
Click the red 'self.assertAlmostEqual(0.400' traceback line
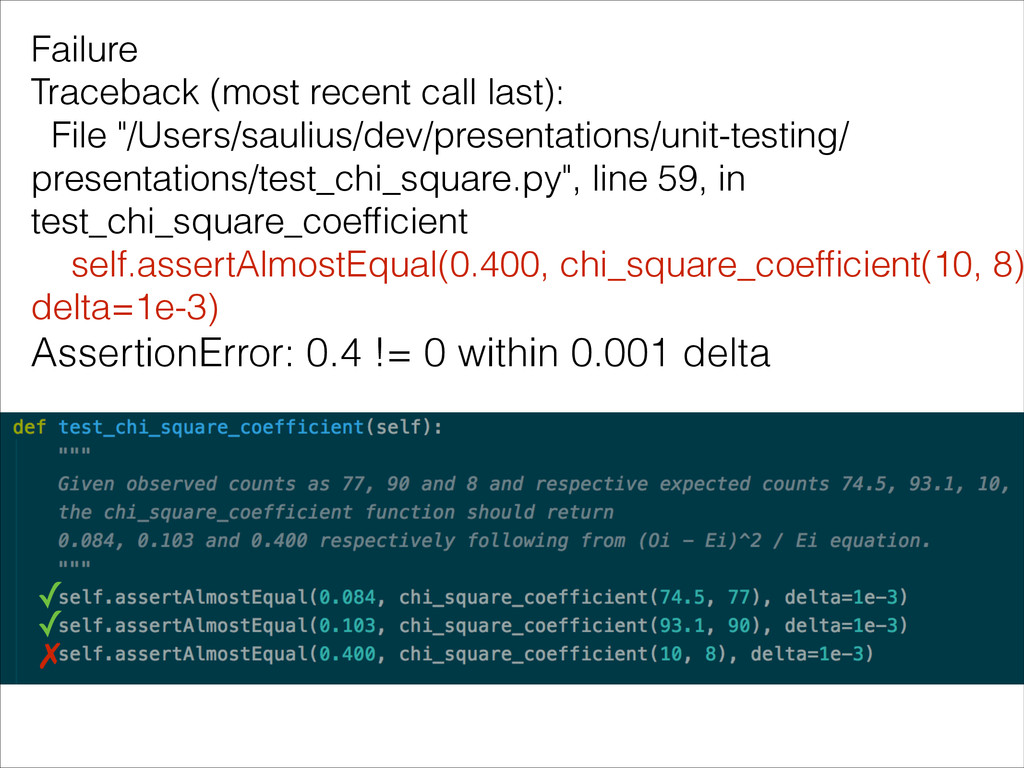[306, 264]
